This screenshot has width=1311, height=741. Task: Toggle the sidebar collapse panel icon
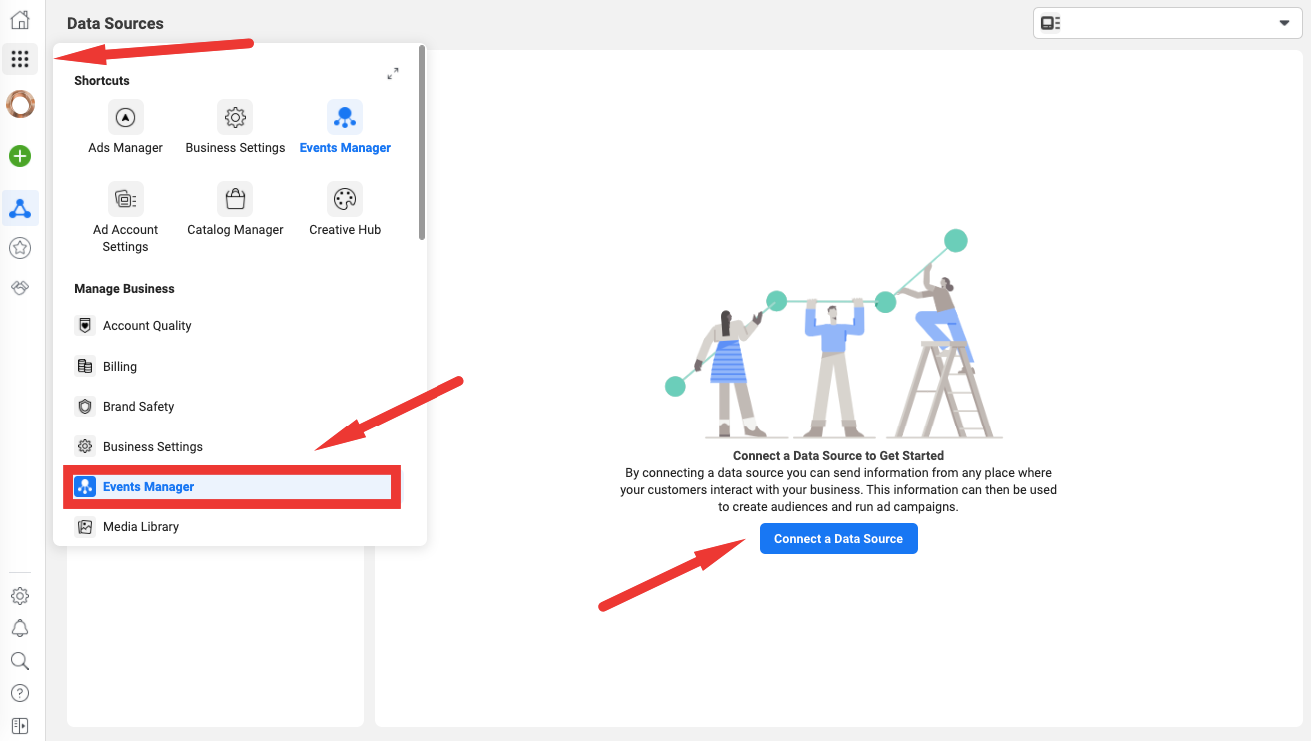point(20,725)
